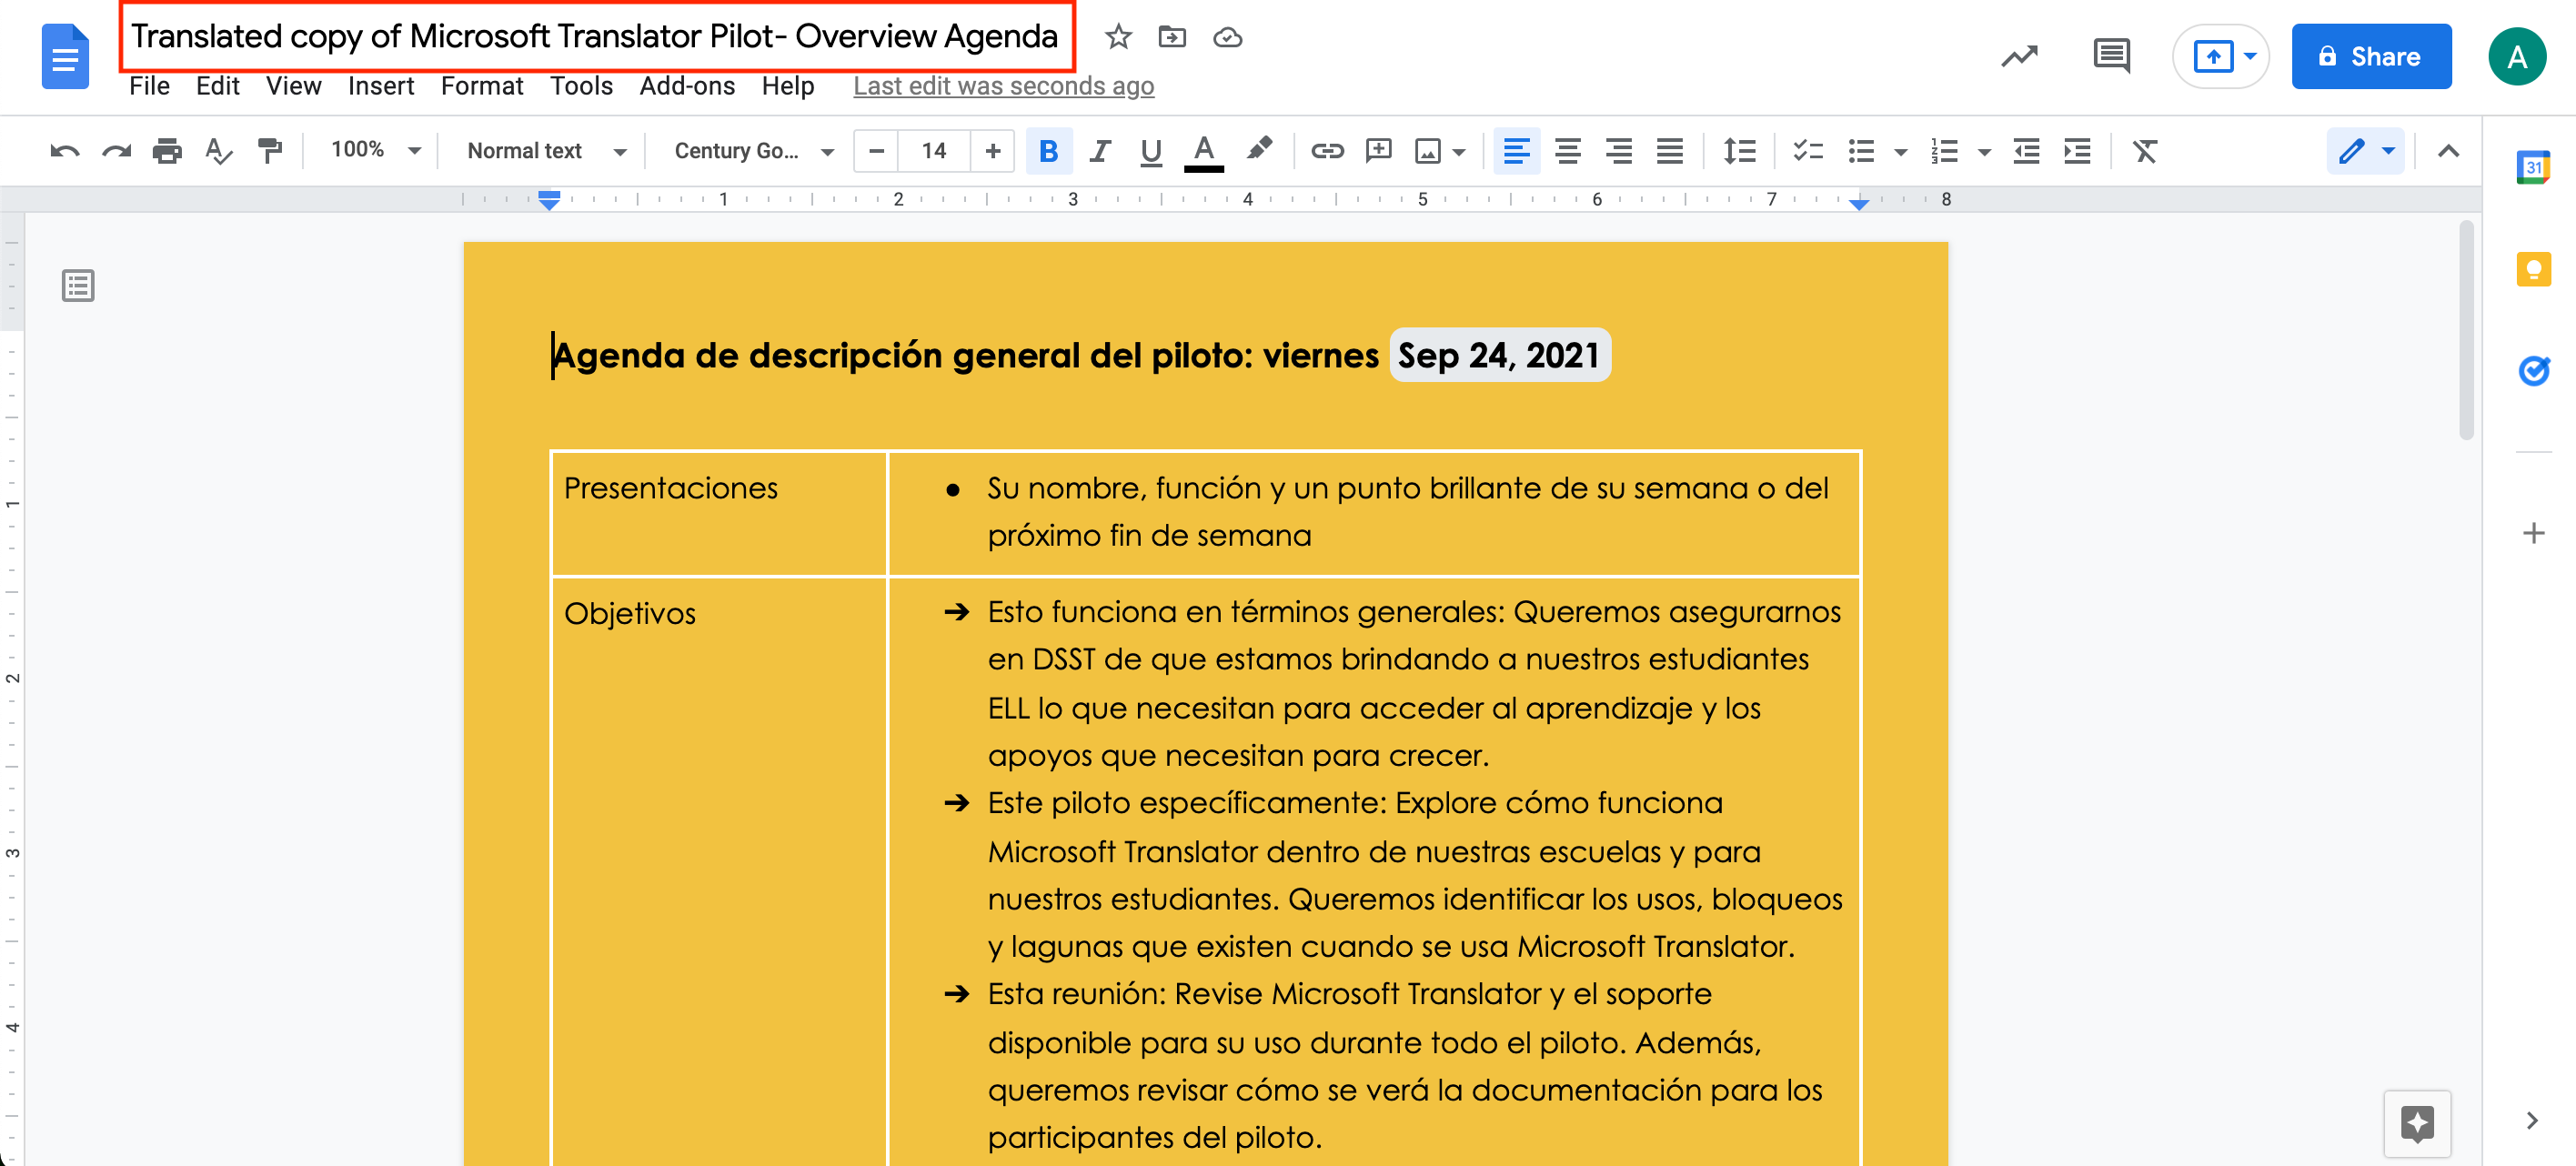Open Google Keep in the side panel
The width and height of the screenshot is (2576, 1166).
coord(2533,269)
